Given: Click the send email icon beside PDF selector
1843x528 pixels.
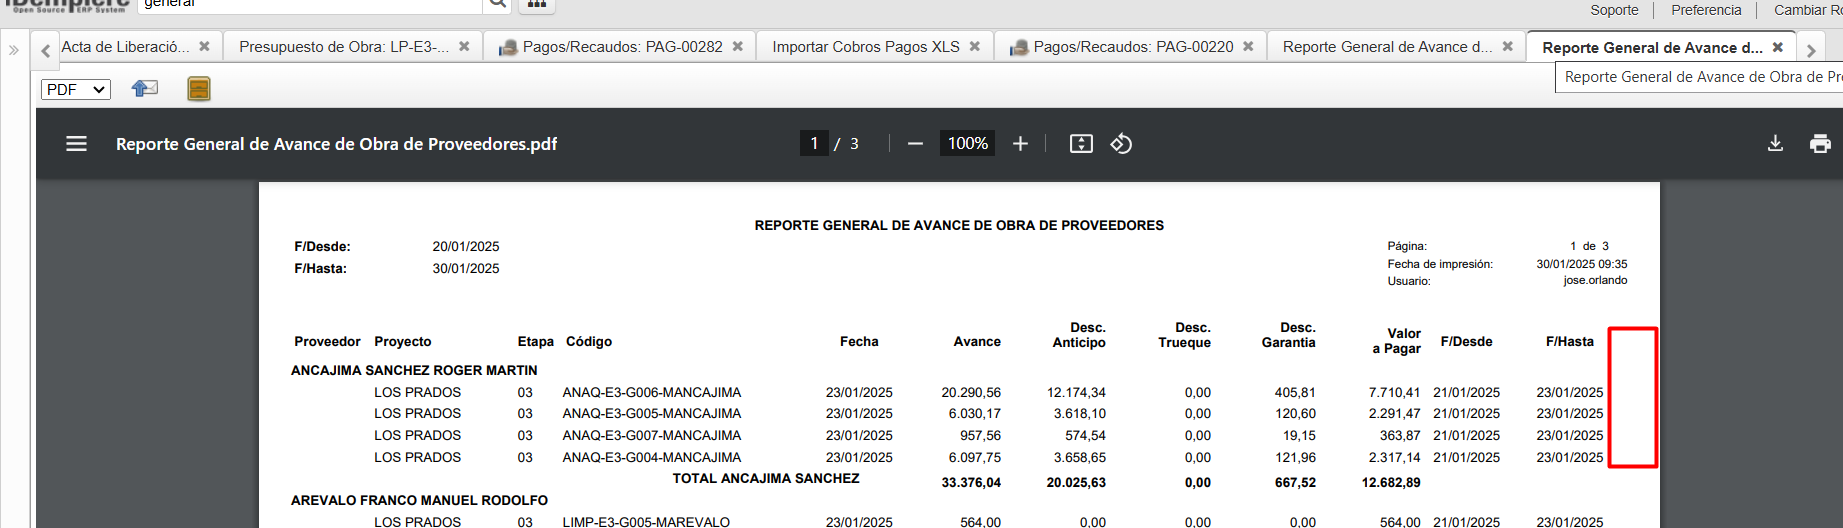Looking at the screenshot, I should (145, 89).
